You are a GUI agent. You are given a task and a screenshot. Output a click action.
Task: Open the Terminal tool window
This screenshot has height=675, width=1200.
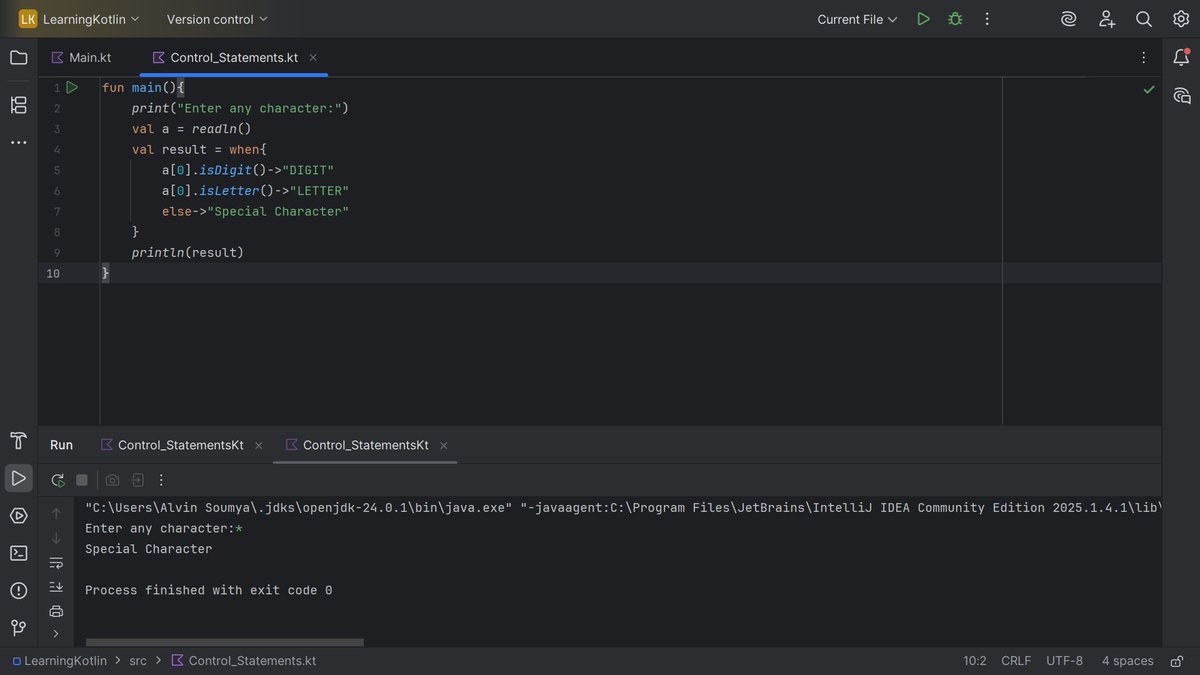click(x=18, y=553)
